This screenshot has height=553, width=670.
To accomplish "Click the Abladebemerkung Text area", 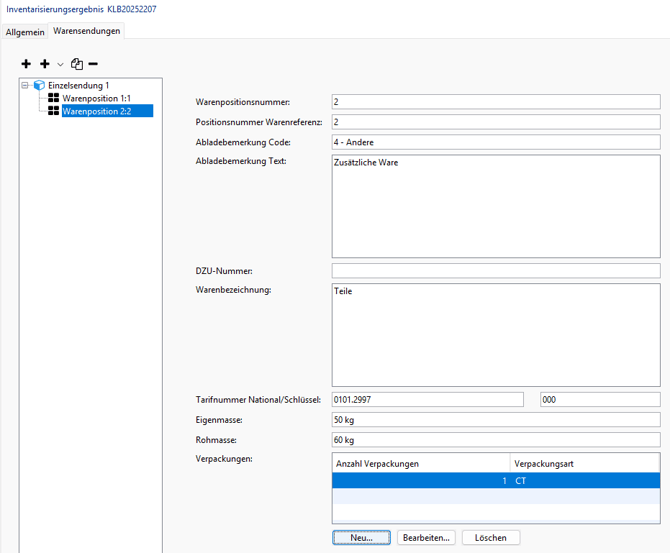I will pos(496,206).
